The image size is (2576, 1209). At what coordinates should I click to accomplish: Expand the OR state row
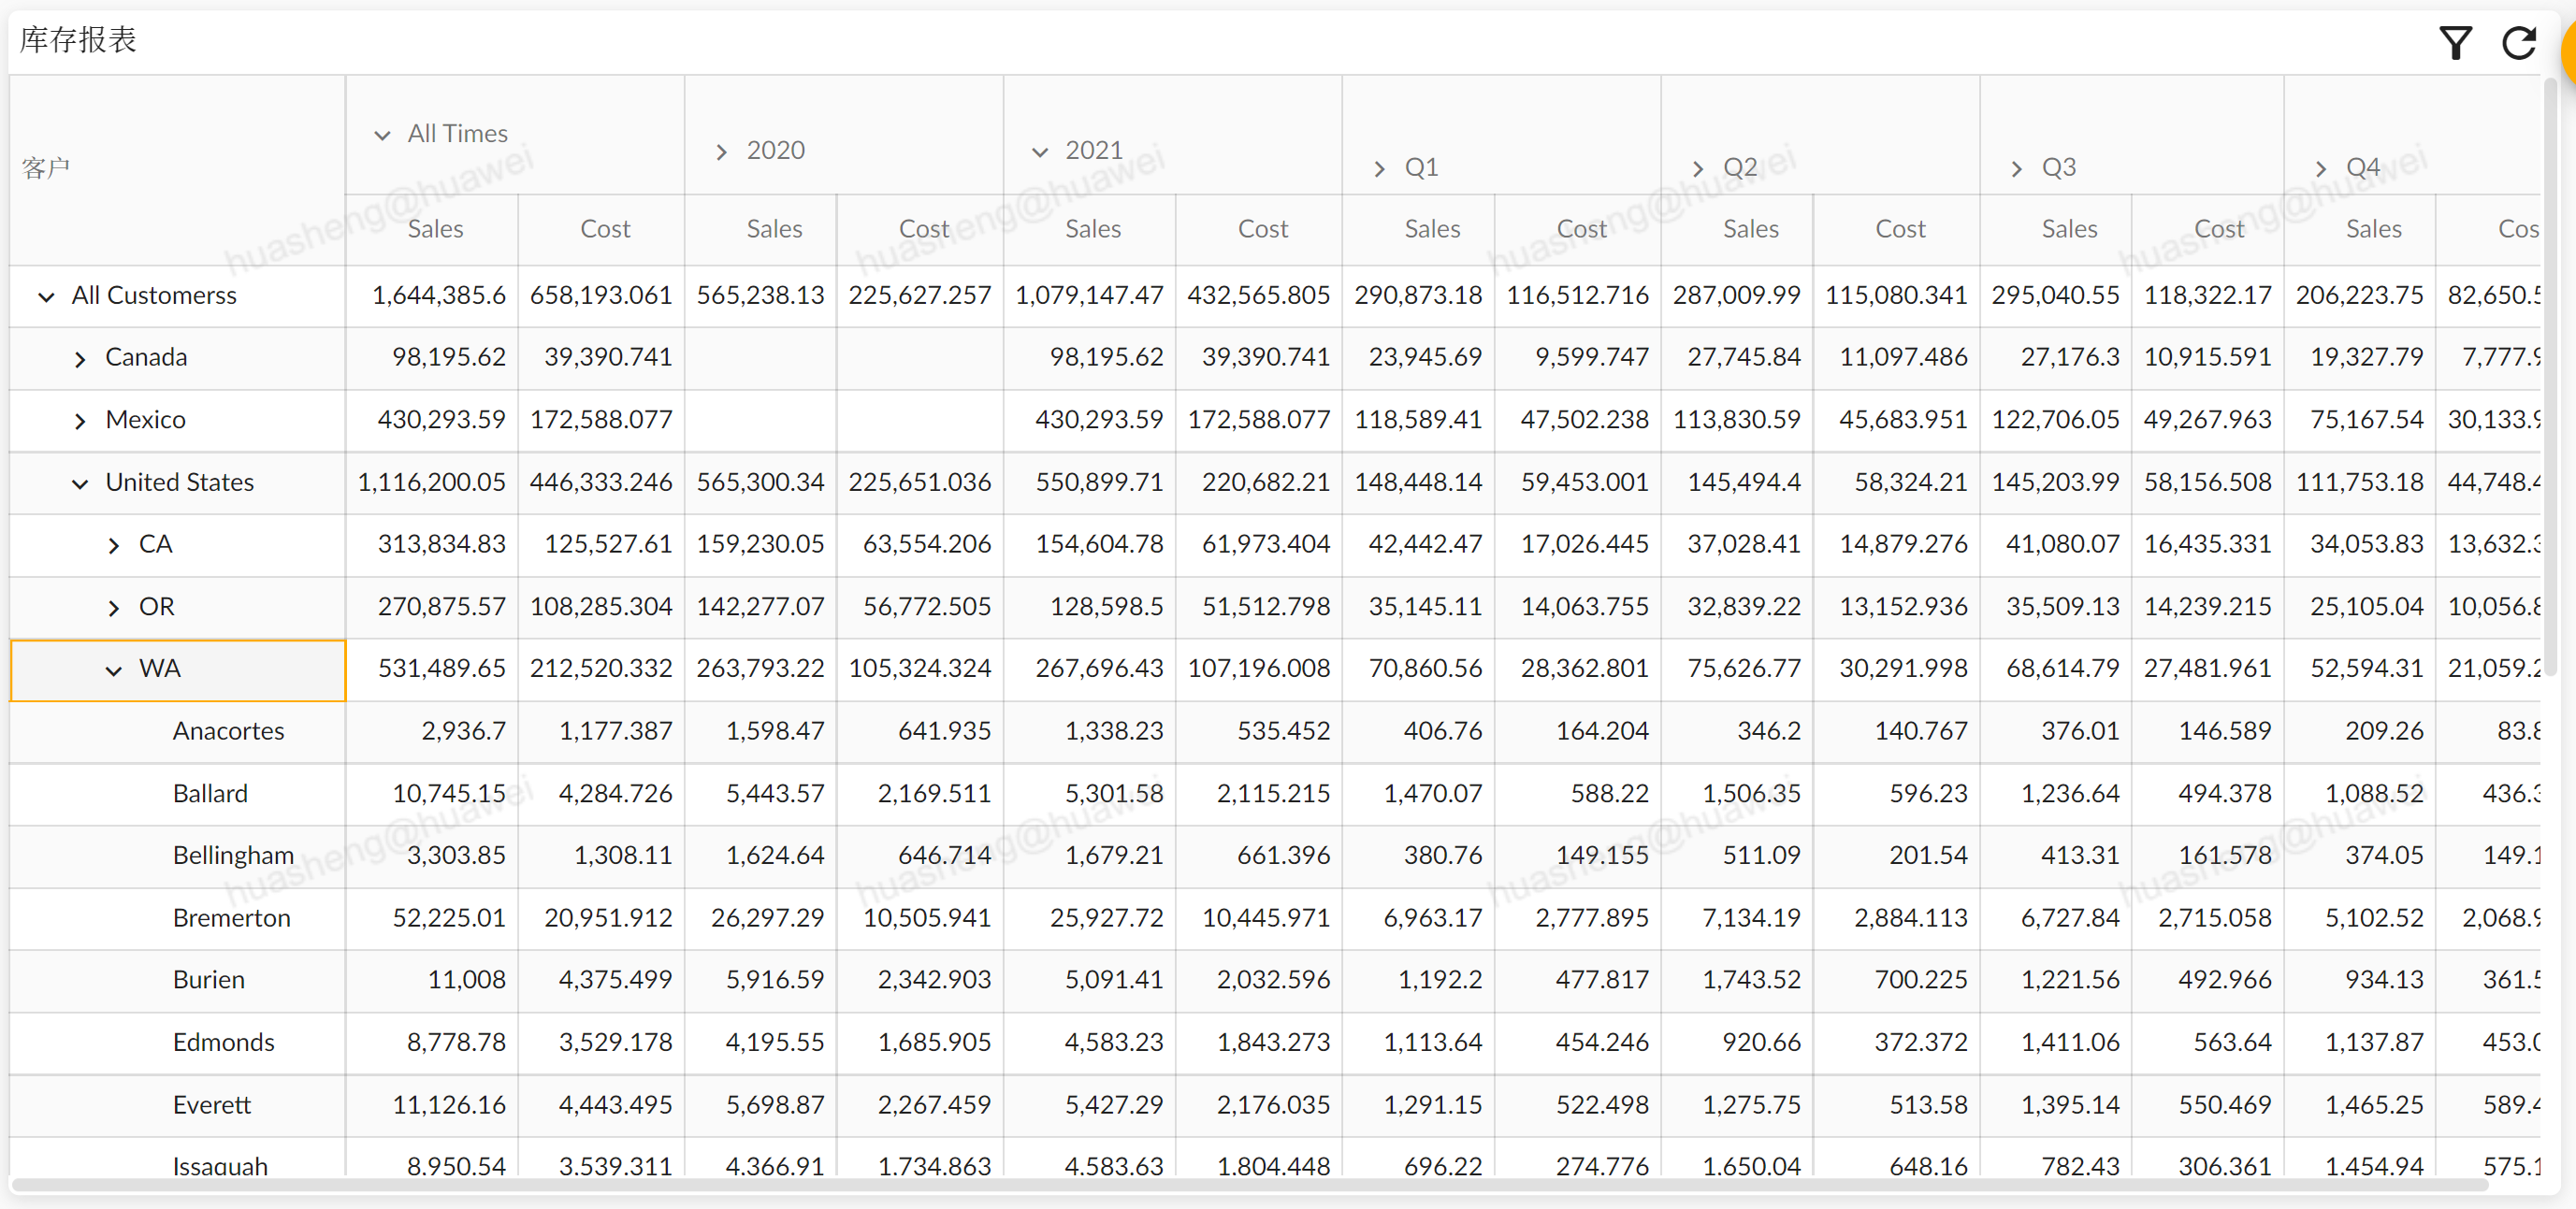click(113, 608)
